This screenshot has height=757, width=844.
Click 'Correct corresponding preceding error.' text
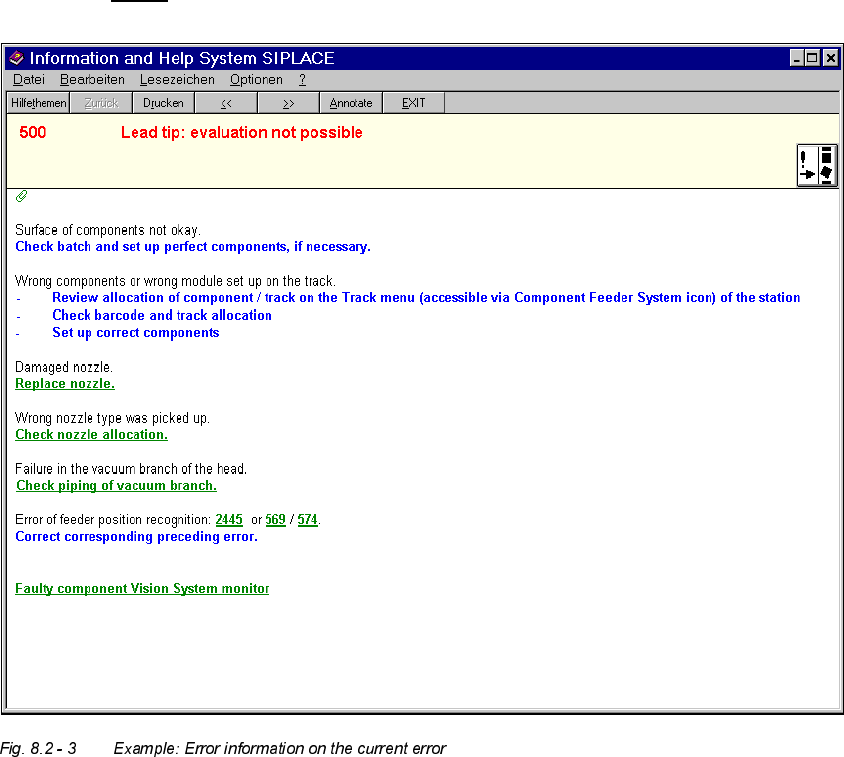point(136,537)
